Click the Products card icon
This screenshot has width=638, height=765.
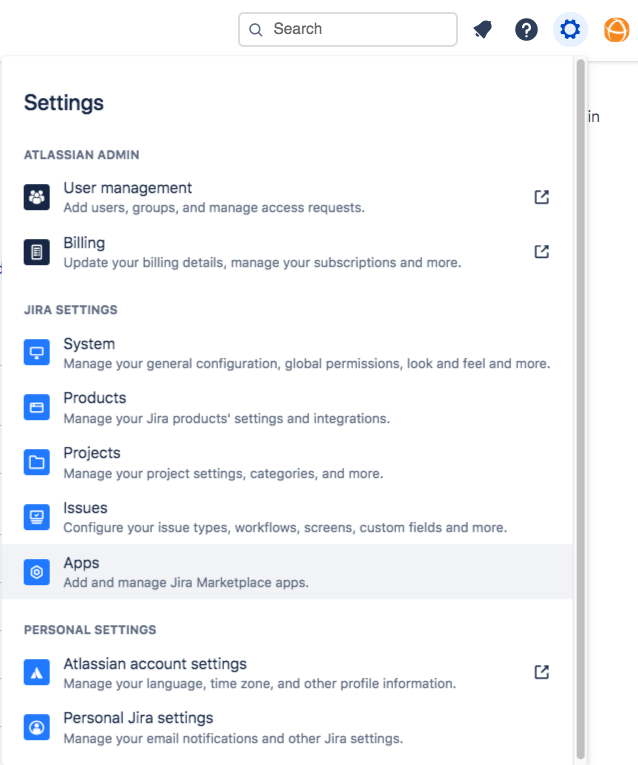[x=37, y=407]
